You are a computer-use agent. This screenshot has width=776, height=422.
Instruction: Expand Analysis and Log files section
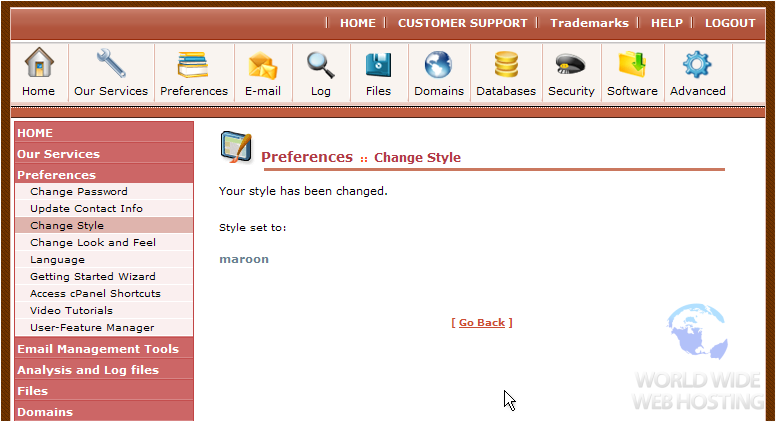click(x=104, y=370)
